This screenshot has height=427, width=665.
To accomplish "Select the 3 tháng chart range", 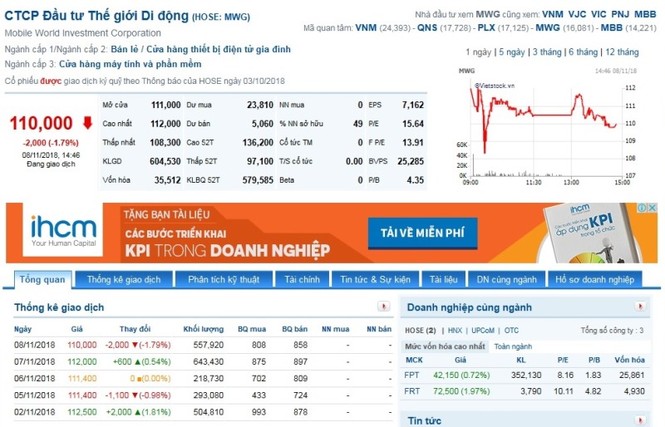I will tap(547, 52).
